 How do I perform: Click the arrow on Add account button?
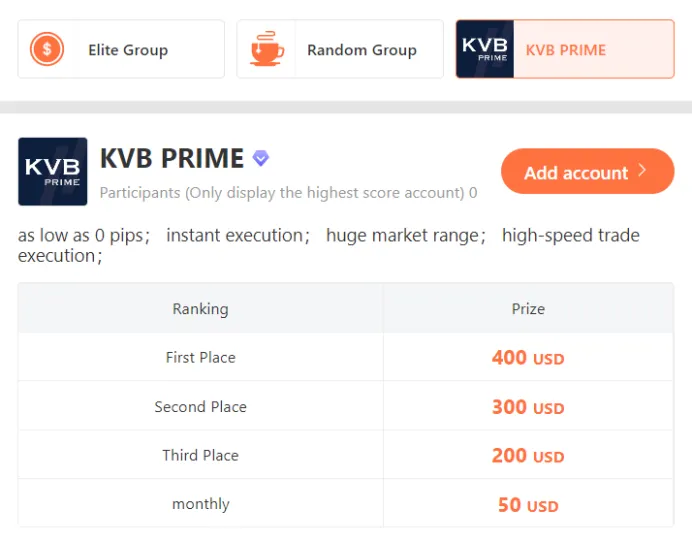pyautogui.click(x=643, y=170)
